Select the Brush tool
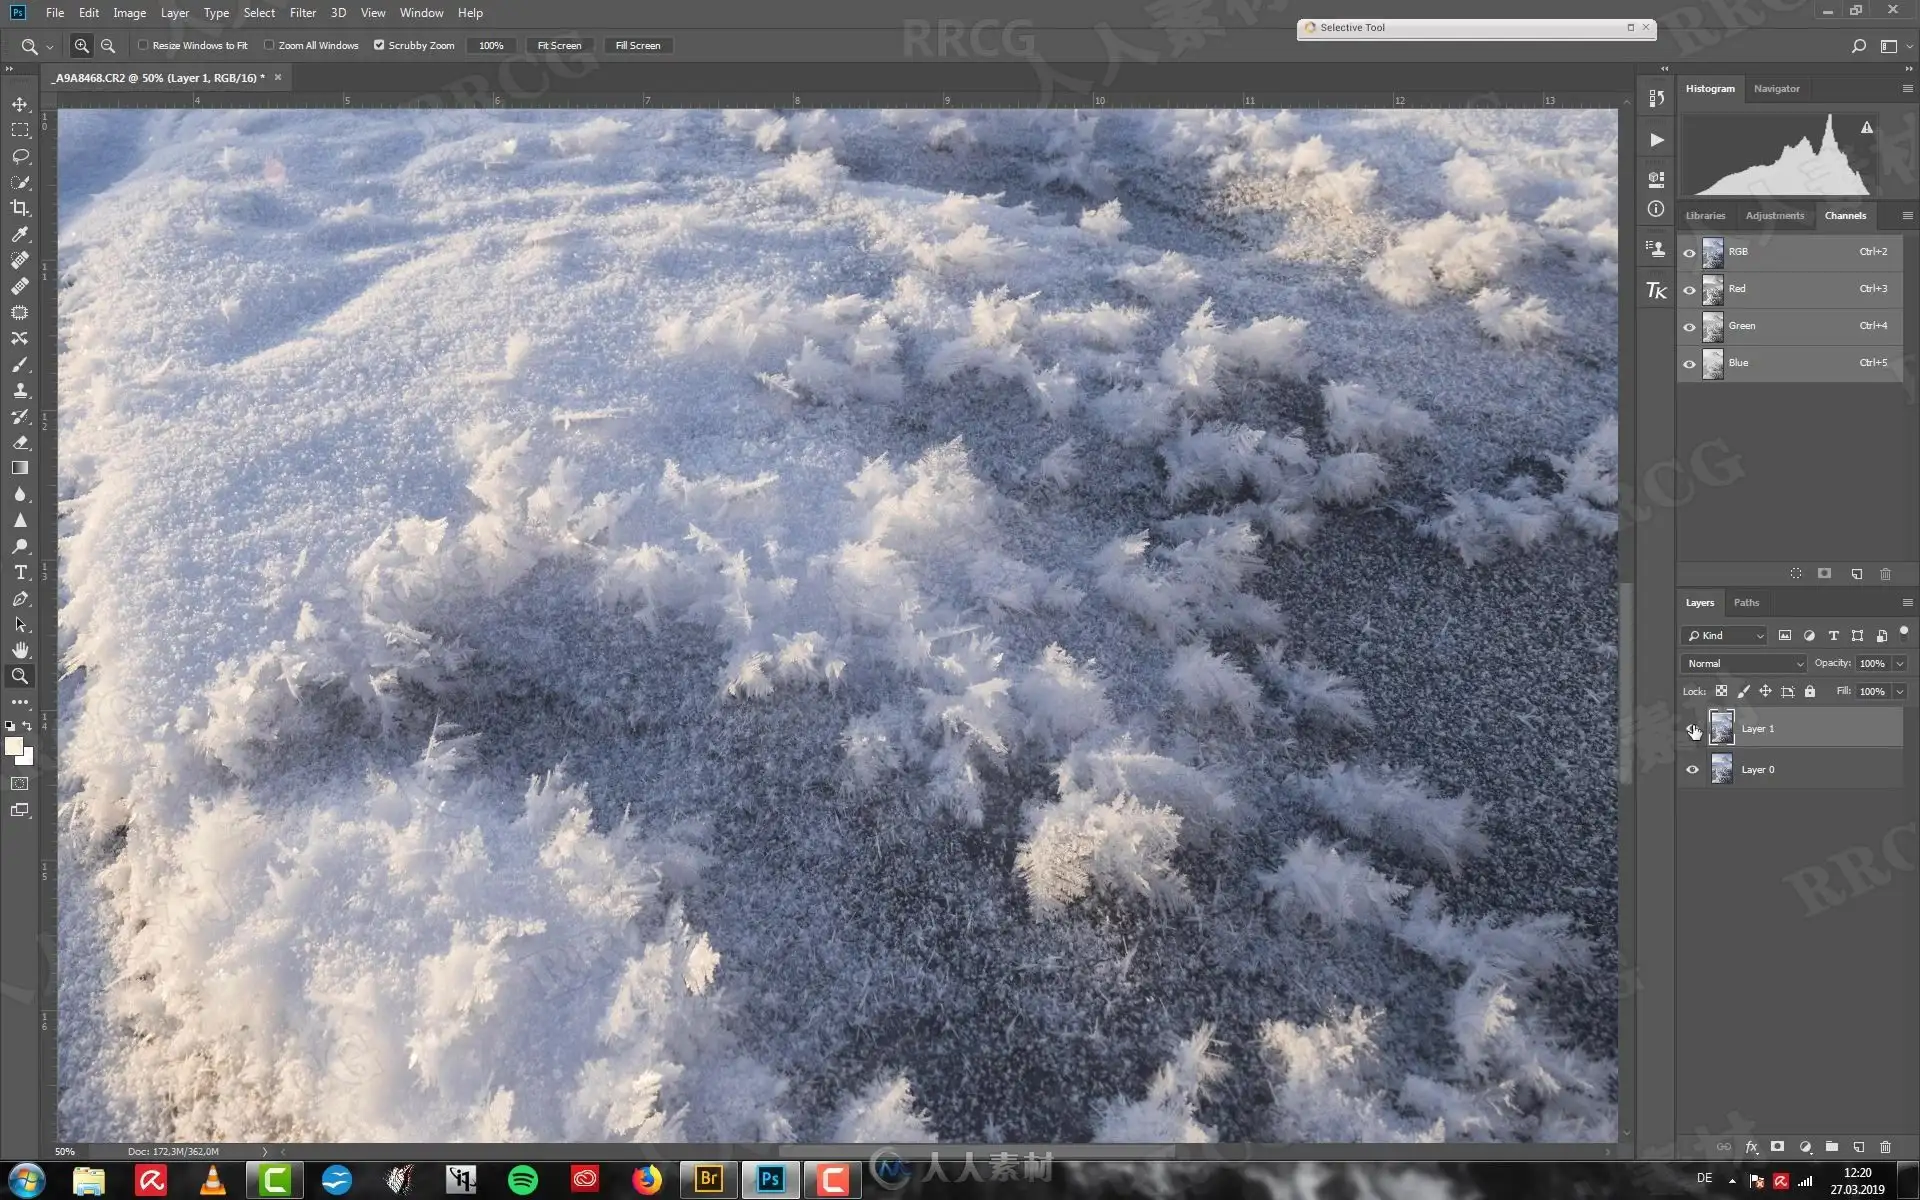1920x1200 pixels. coord(20,364)
